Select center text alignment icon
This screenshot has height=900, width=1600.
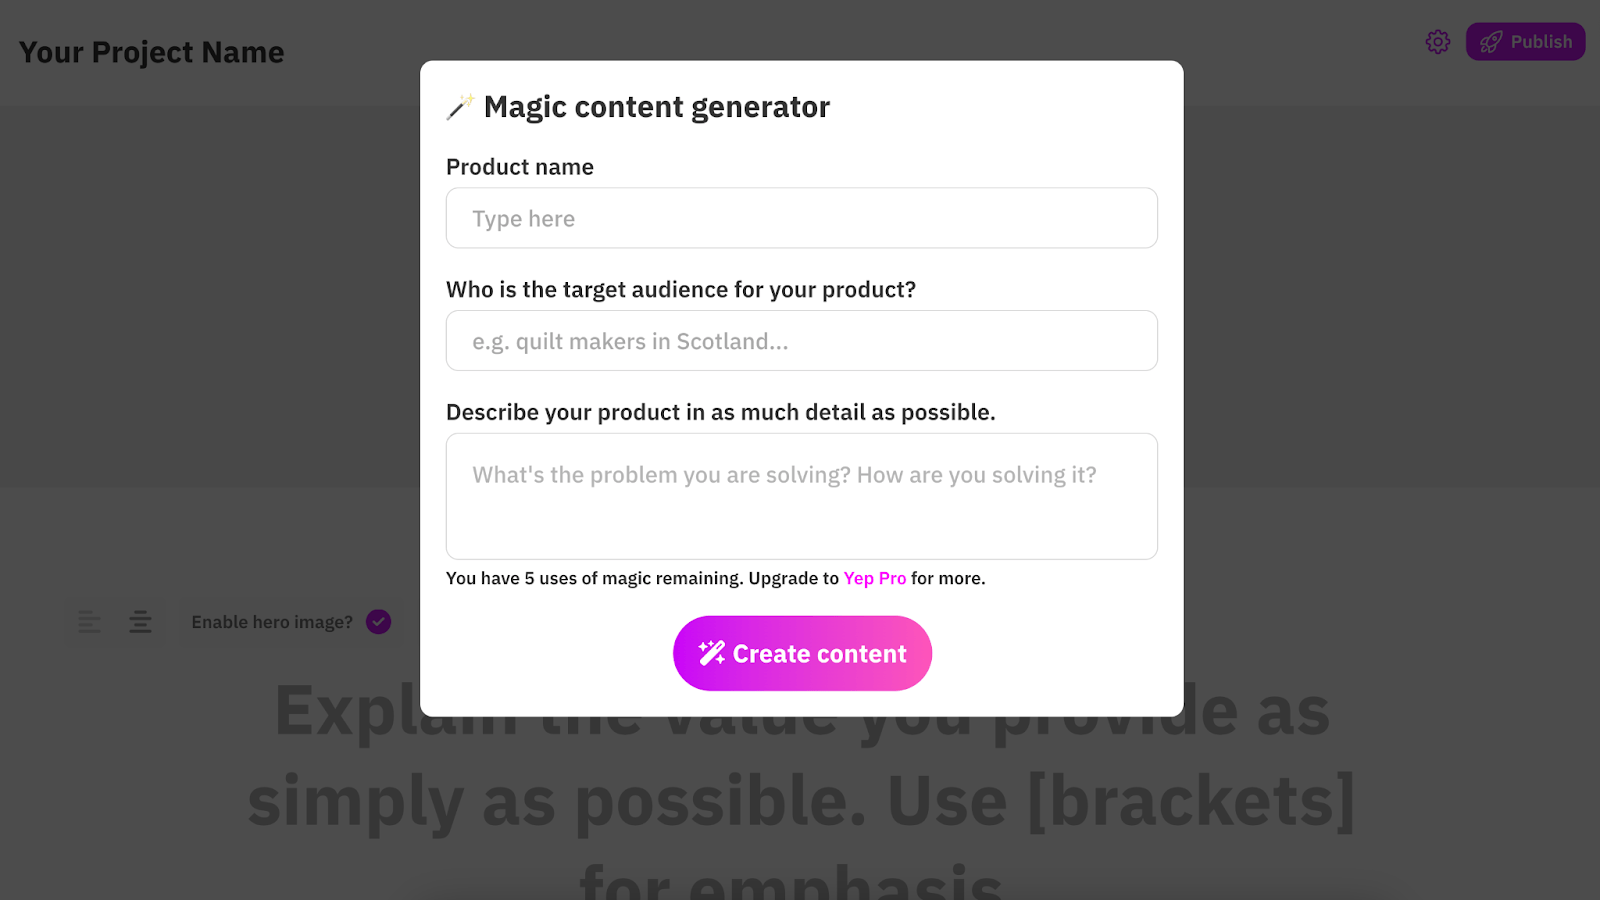click(x=140, y=622)
